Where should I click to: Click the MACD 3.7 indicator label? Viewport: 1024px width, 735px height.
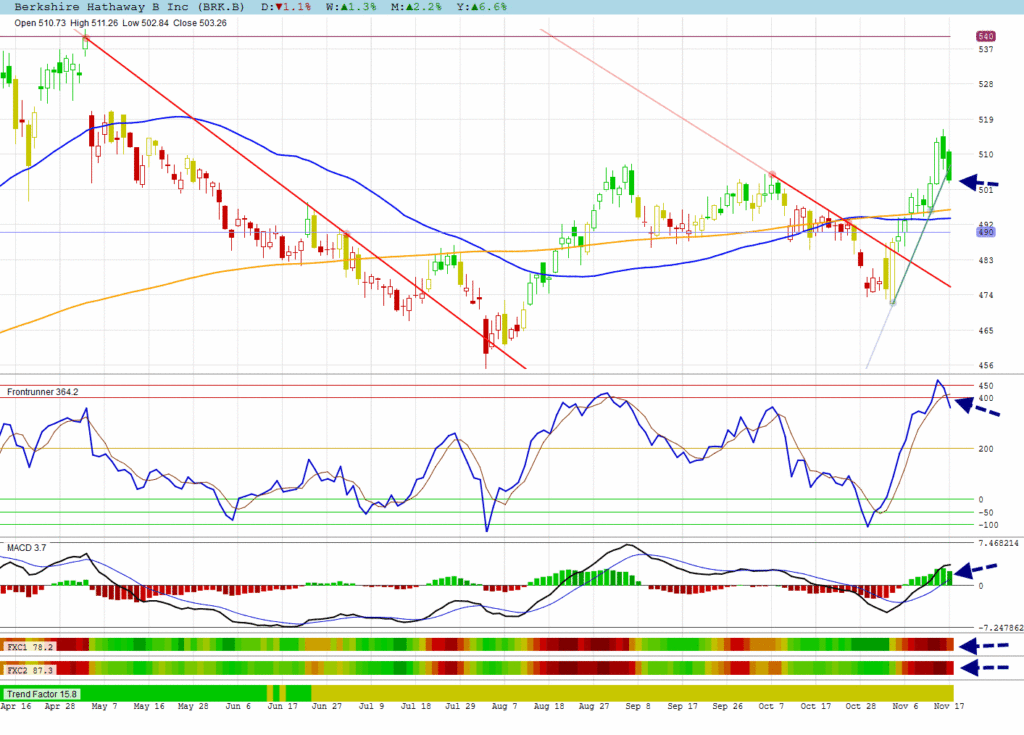tap(27, 548)
